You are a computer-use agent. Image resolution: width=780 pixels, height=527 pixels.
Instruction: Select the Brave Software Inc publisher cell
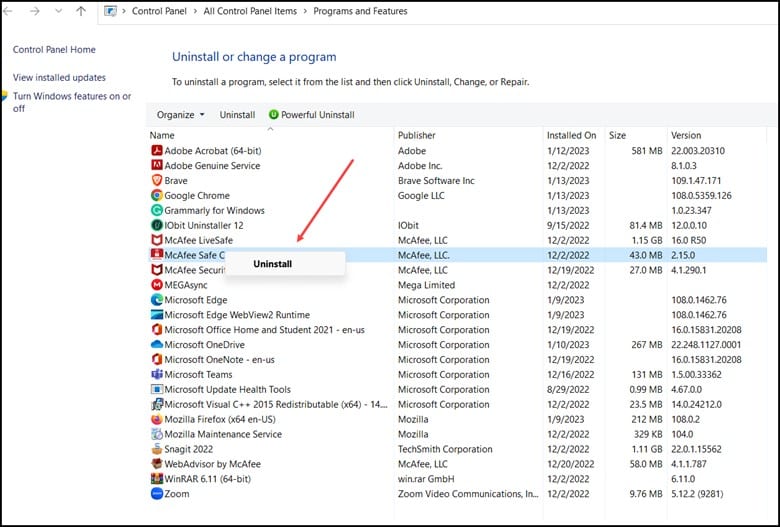click(436, 181)
